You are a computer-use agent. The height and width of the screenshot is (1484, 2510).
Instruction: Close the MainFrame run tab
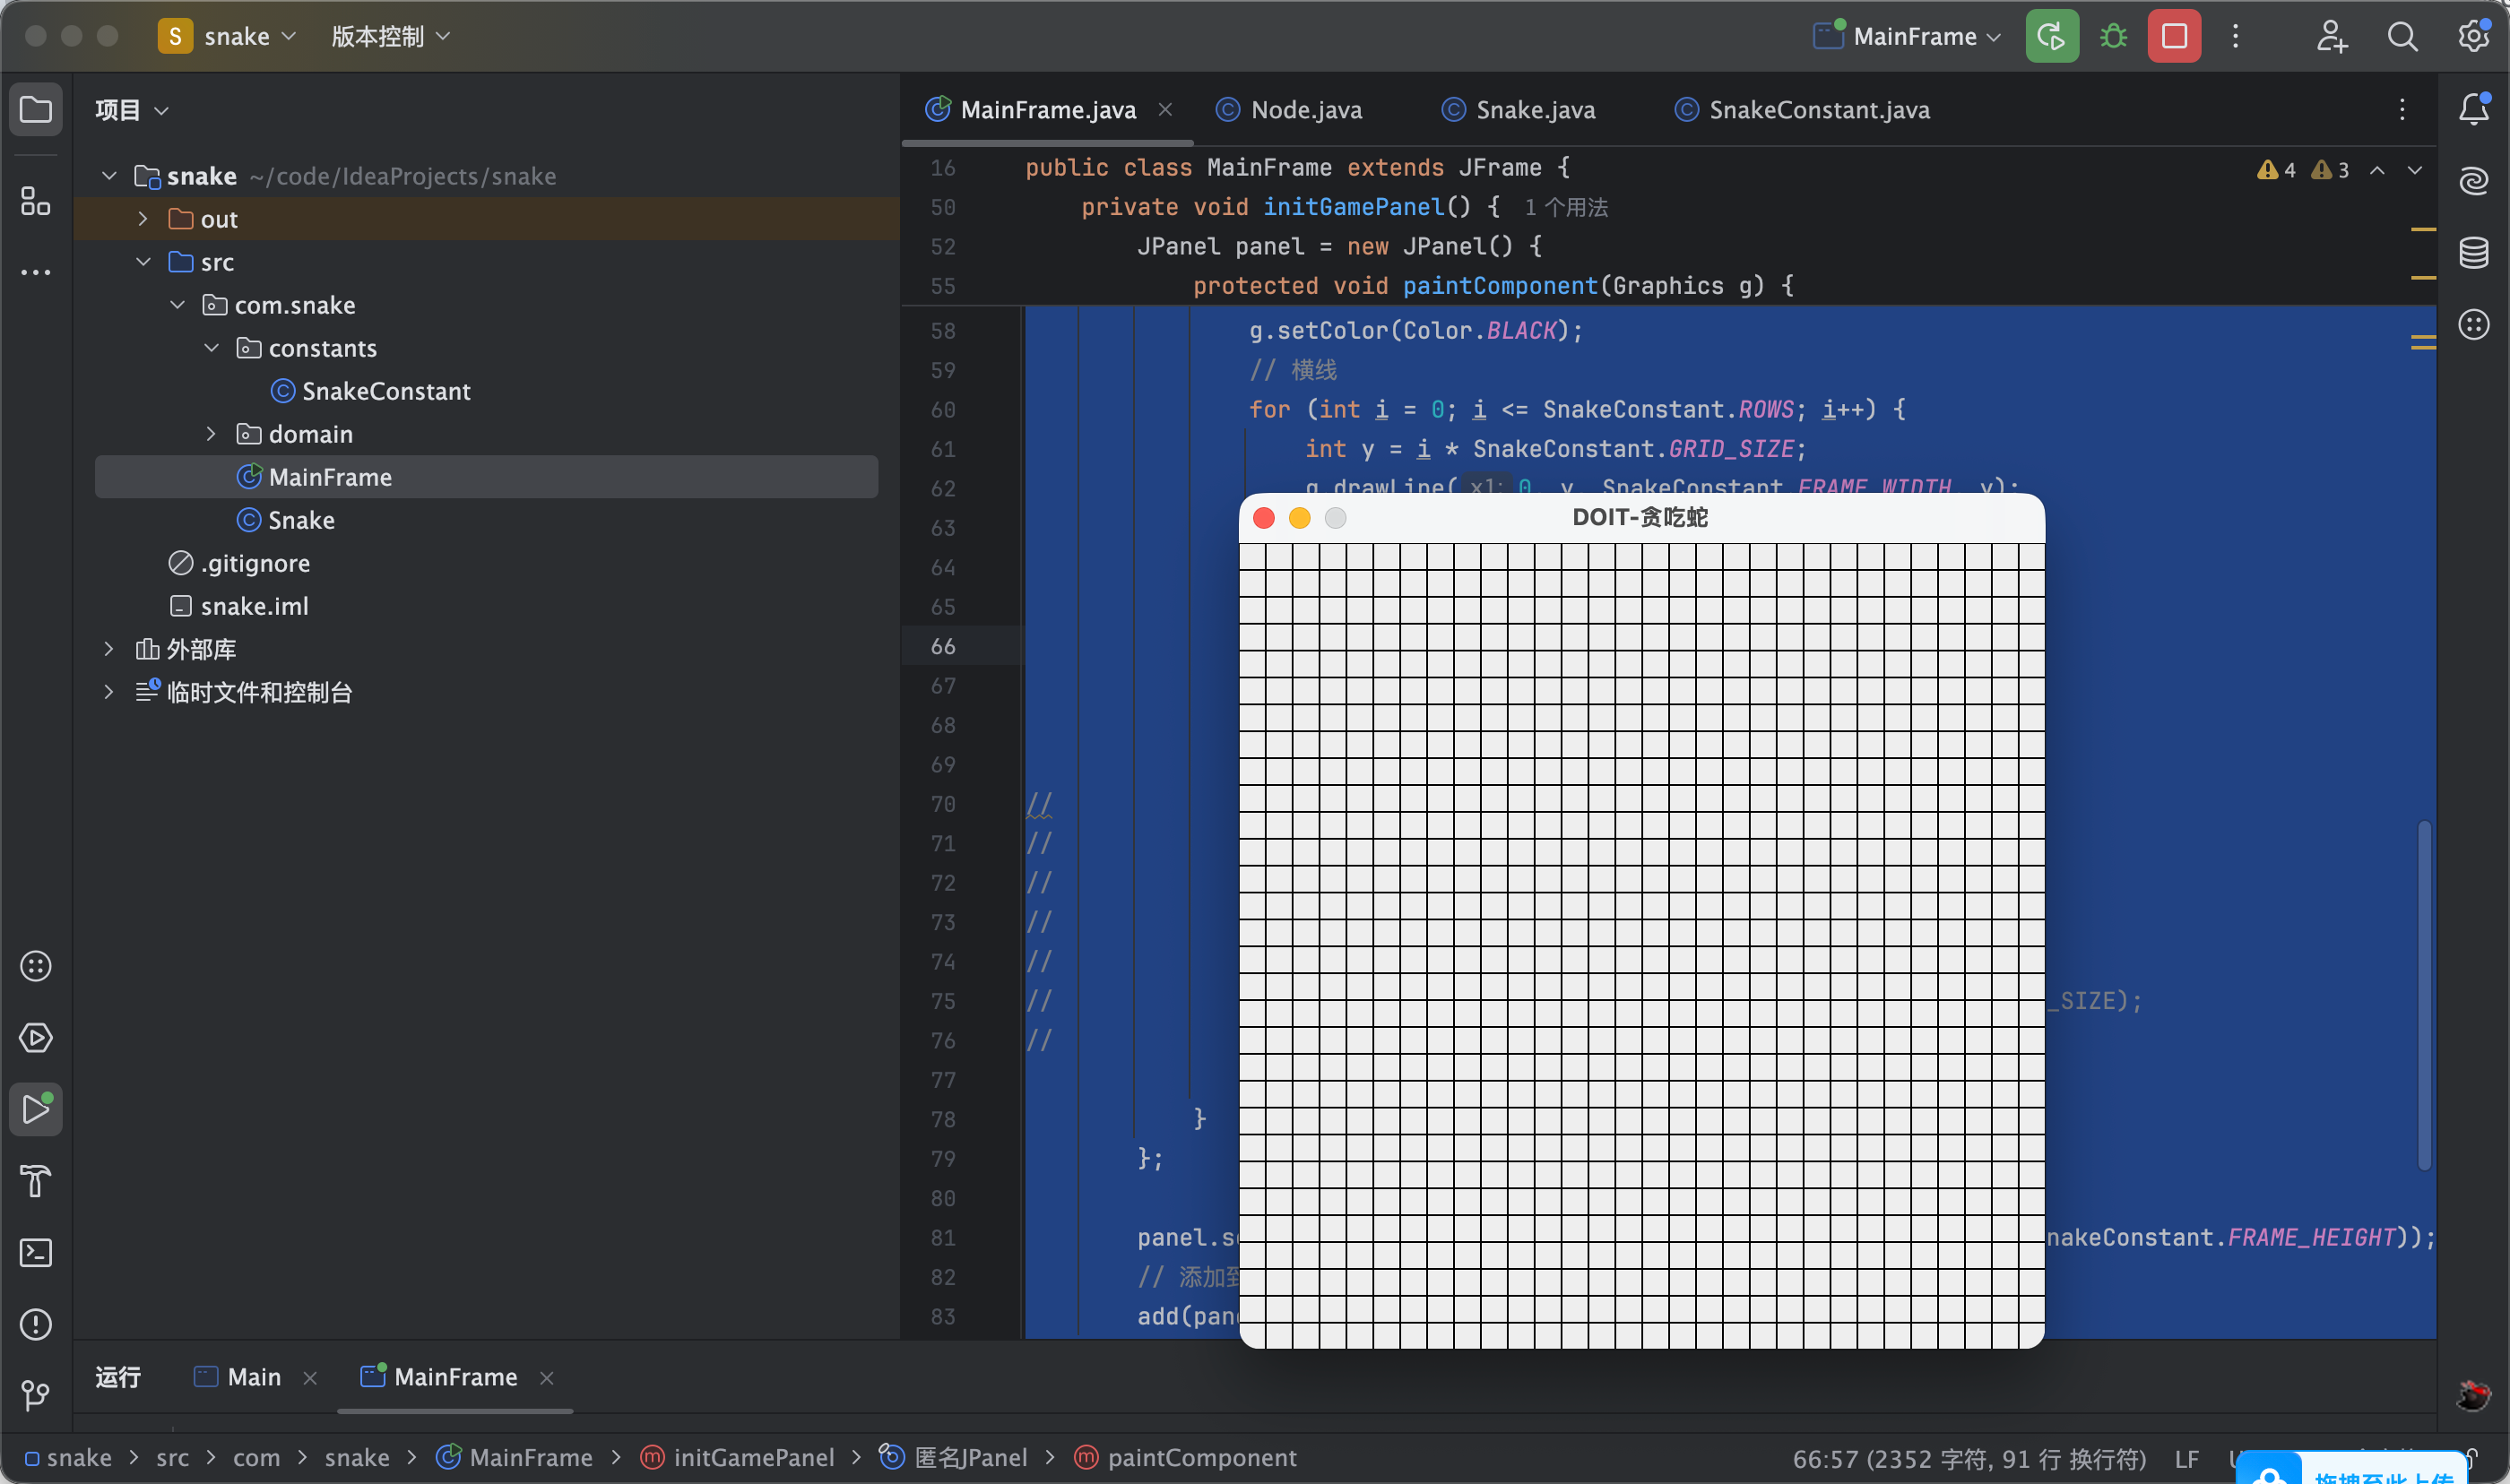[x=546, y=1378]
